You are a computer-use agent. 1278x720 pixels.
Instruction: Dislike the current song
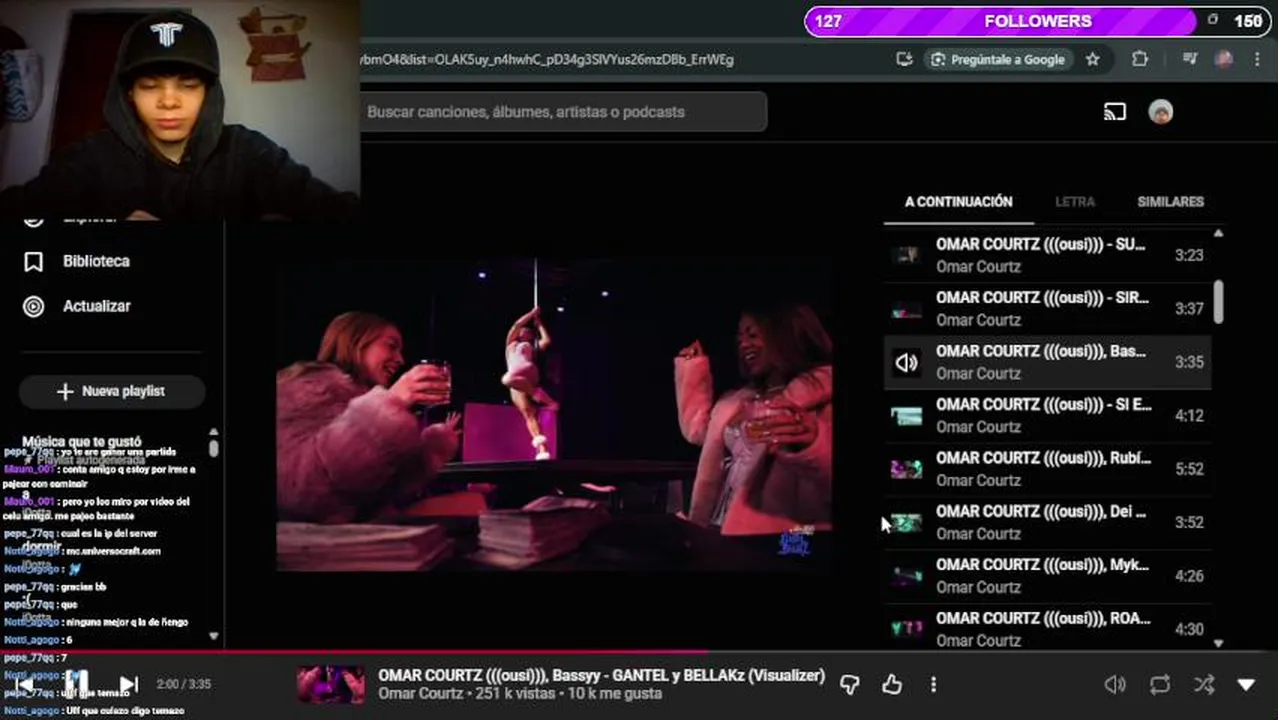tap(849, 684)
